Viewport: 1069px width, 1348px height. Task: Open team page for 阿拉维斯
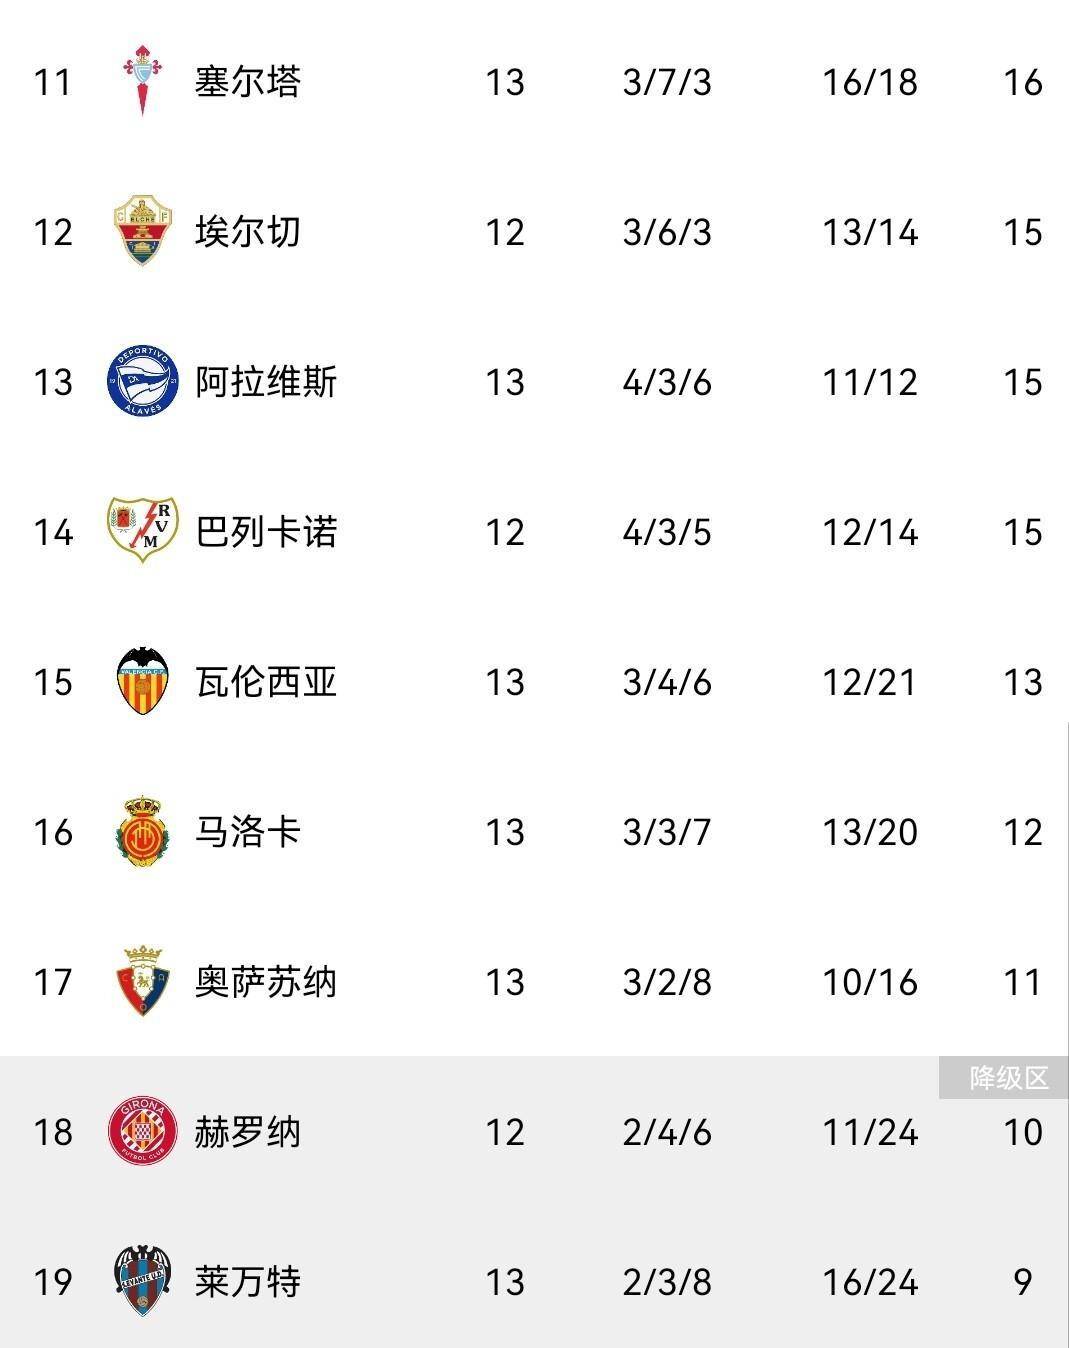pos(266,382)
